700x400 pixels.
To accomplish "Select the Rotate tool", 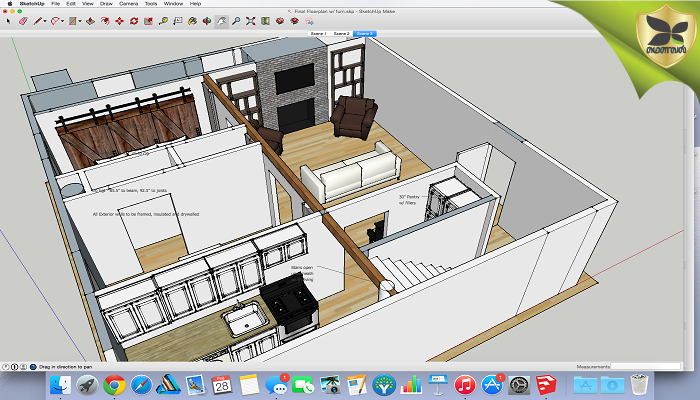I will (134, 20).
